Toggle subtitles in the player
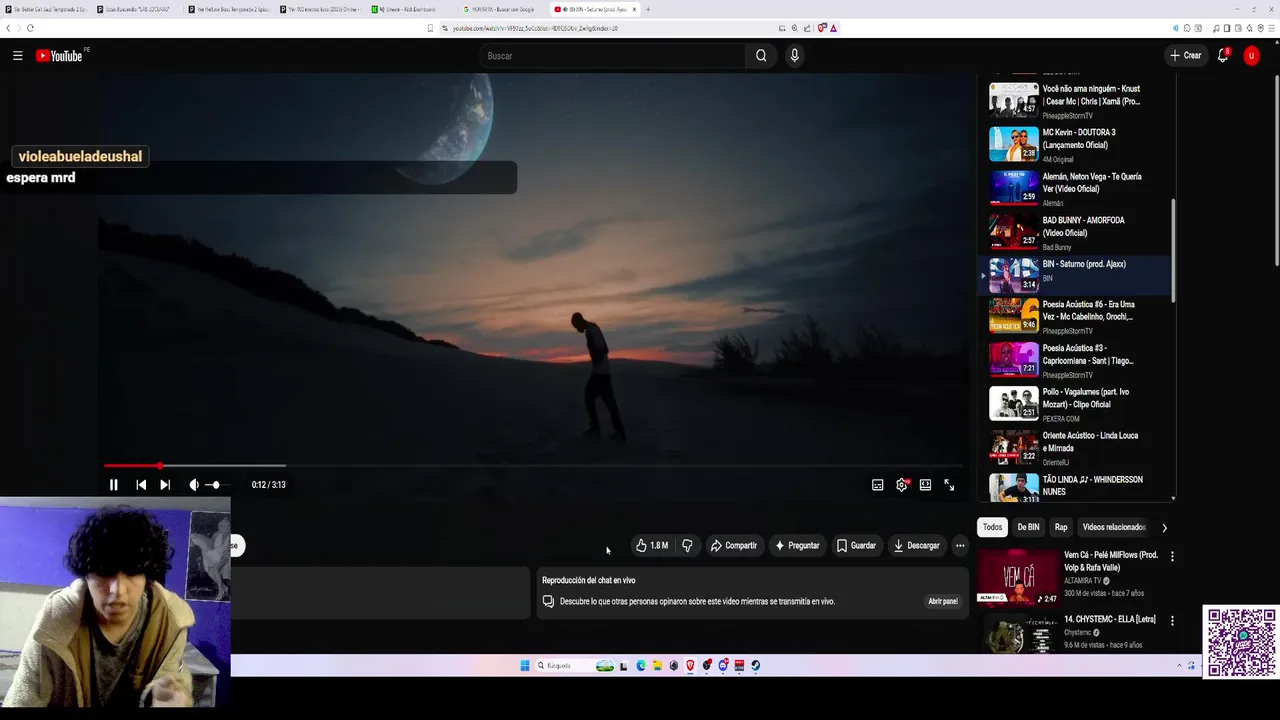 pyautogui.click(x=877, y=485)
